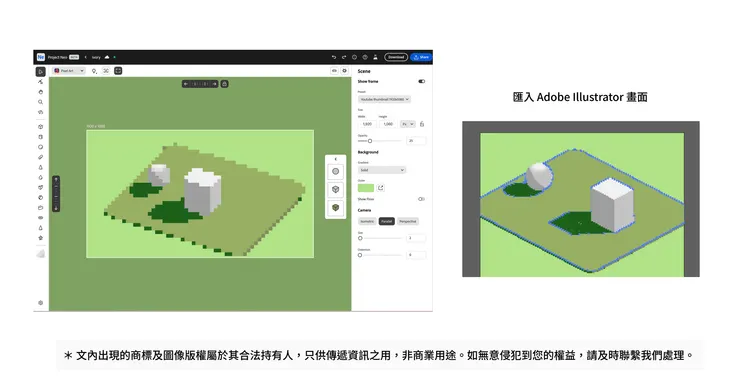Click the Opacity value field

coord(416,141)
